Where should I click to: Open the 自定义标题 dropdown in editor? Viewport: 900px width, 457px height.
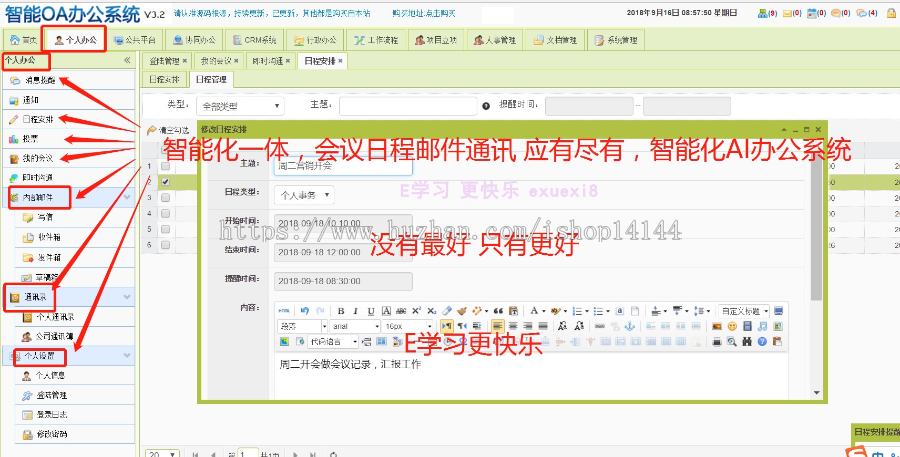(x=744, y=311)
